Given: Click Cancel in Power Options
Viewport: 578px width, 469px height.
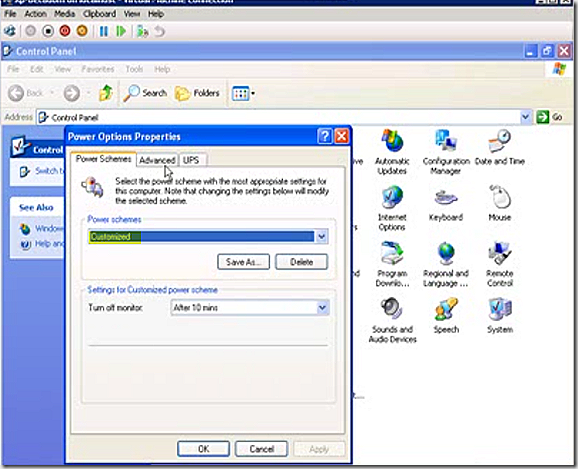Looking at the screenshot, I should [x=261, y=449].
